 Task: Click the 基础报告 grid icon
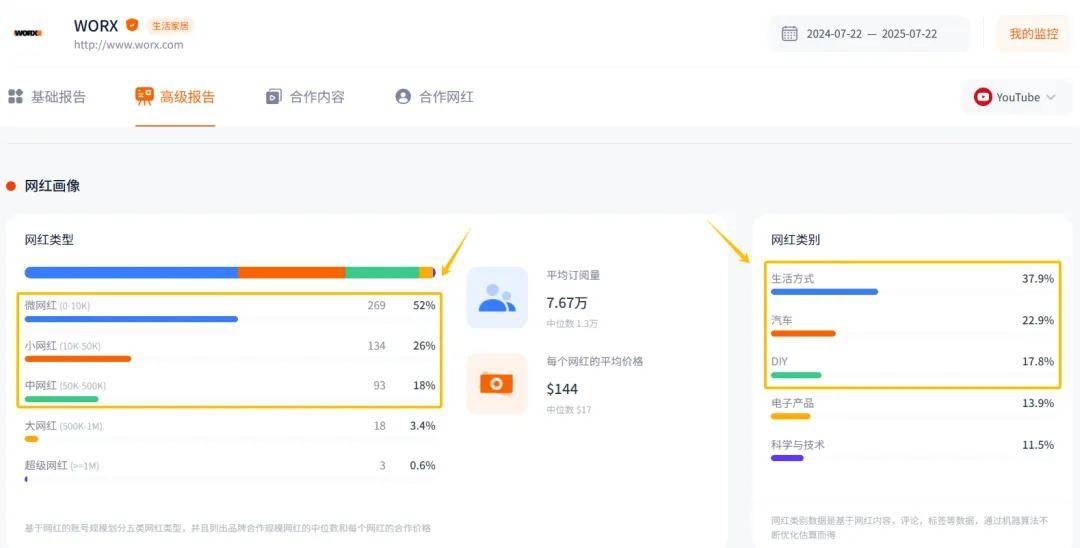coord(15,96)
